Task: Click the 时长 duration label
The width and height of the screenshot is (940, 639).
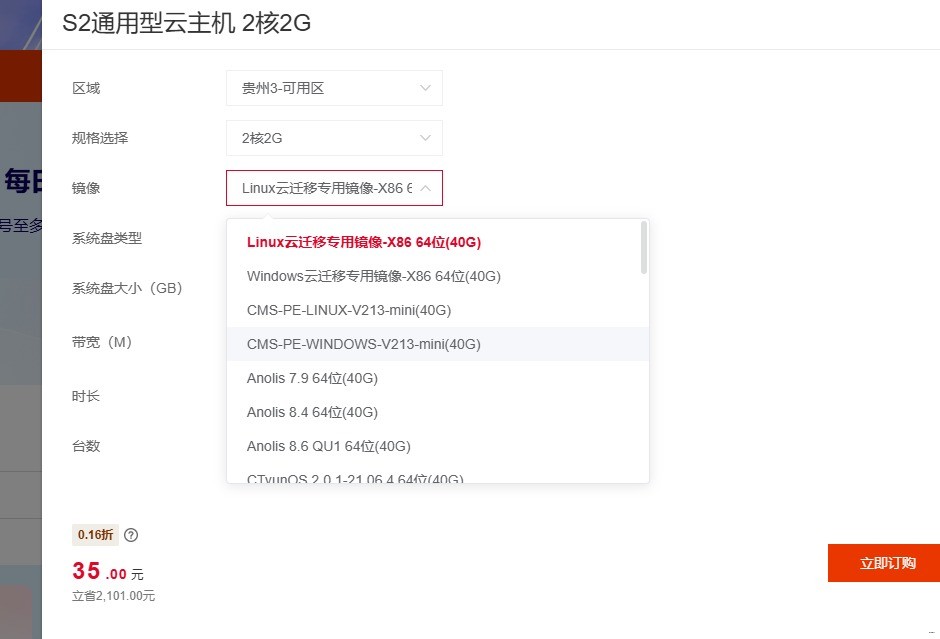Action: coord(86,396)
